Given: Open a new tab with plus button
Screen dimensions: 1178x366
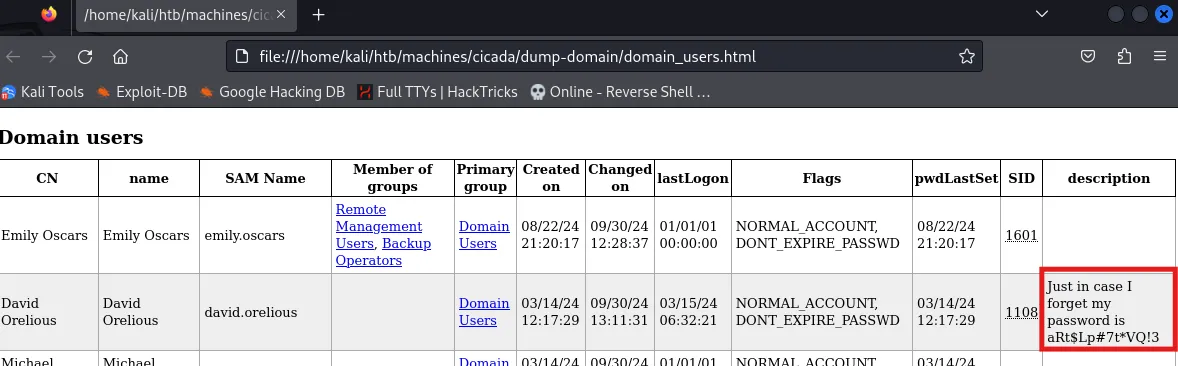Looking at the screenshot, I should click(x=319, y=15).
